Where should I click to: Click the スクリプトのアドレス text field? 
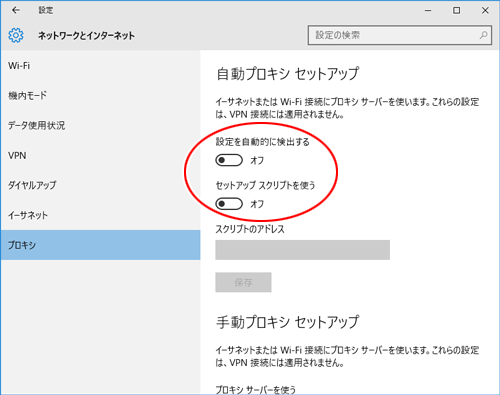coord(302,250)
